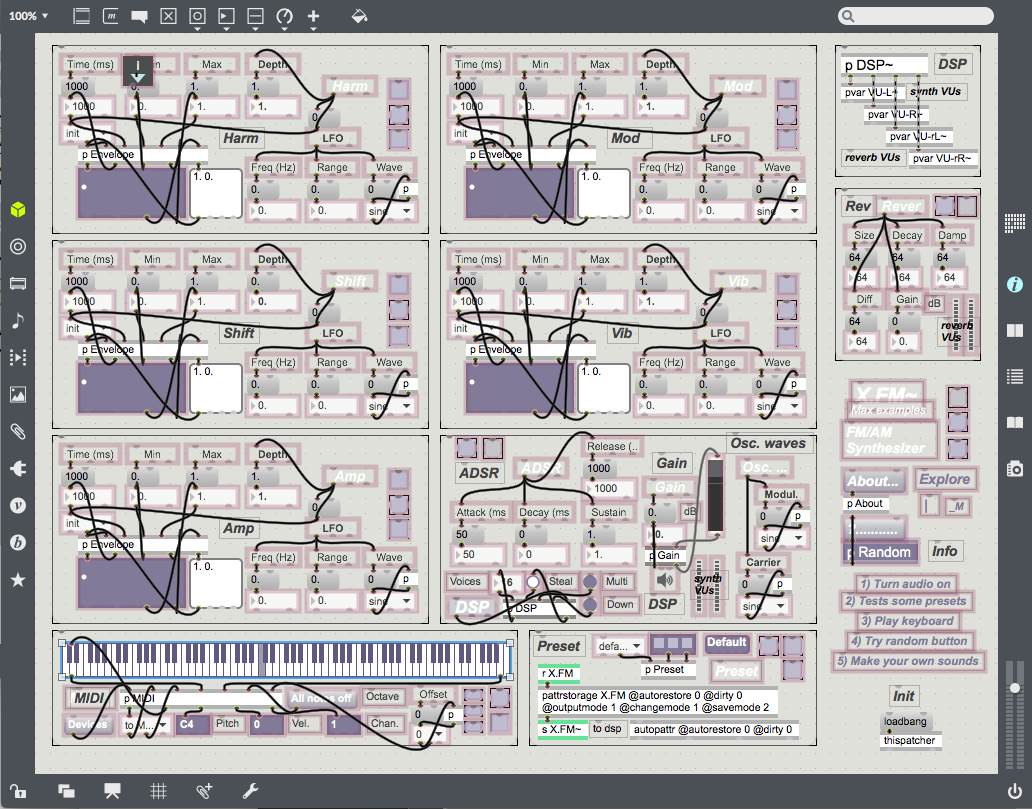
Task: Add a comment box from the top toolbar
Action: point(140,16)
